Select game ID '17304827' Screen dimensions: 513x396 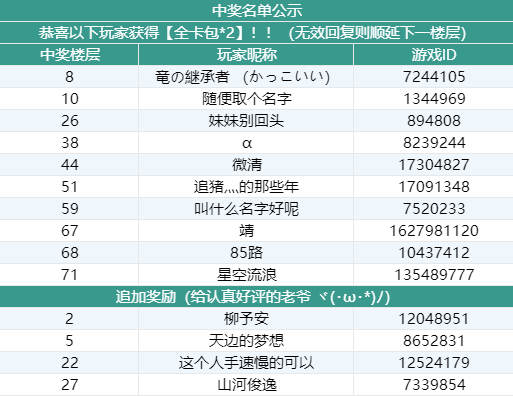point(434,165)
